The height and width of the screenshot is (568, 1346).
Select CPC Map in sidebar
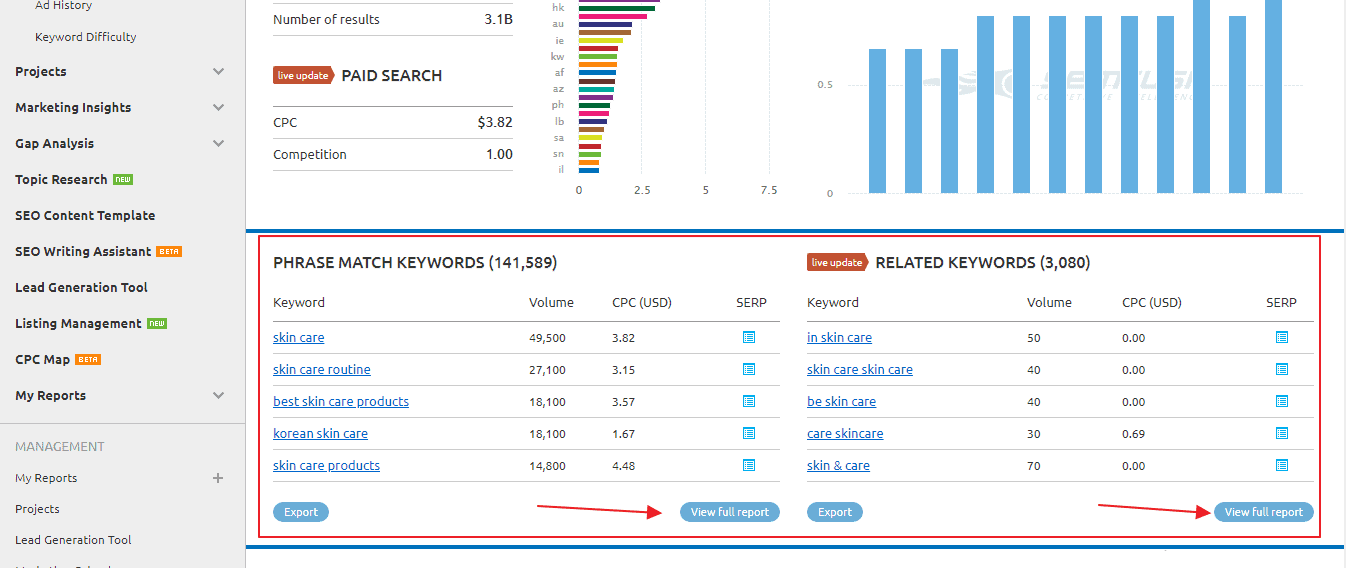pyautogui.click(x=42, y=360)
